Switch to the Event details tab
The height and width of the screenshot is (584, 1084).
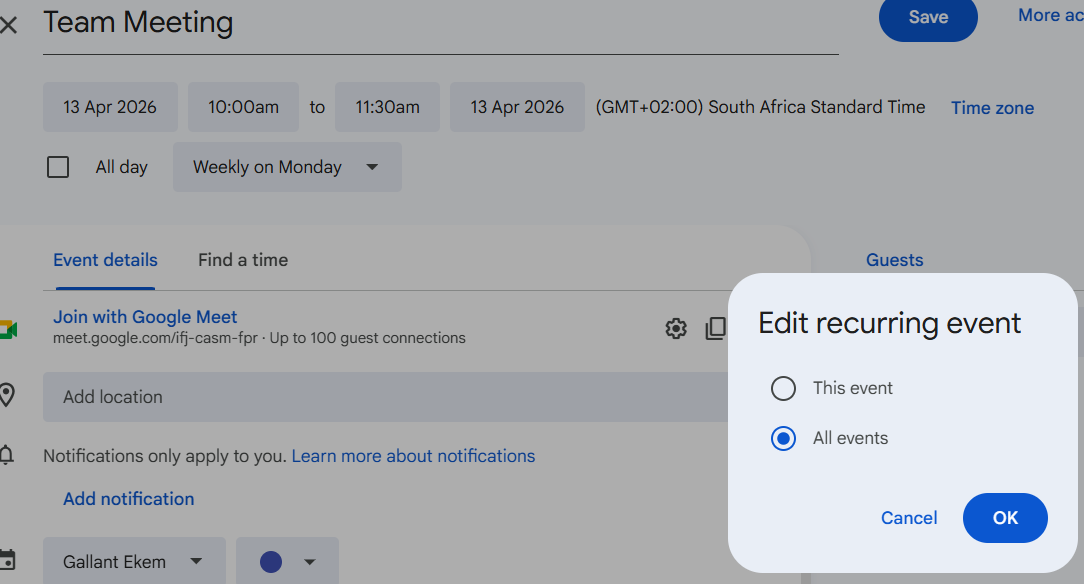(x=105, y=261)
